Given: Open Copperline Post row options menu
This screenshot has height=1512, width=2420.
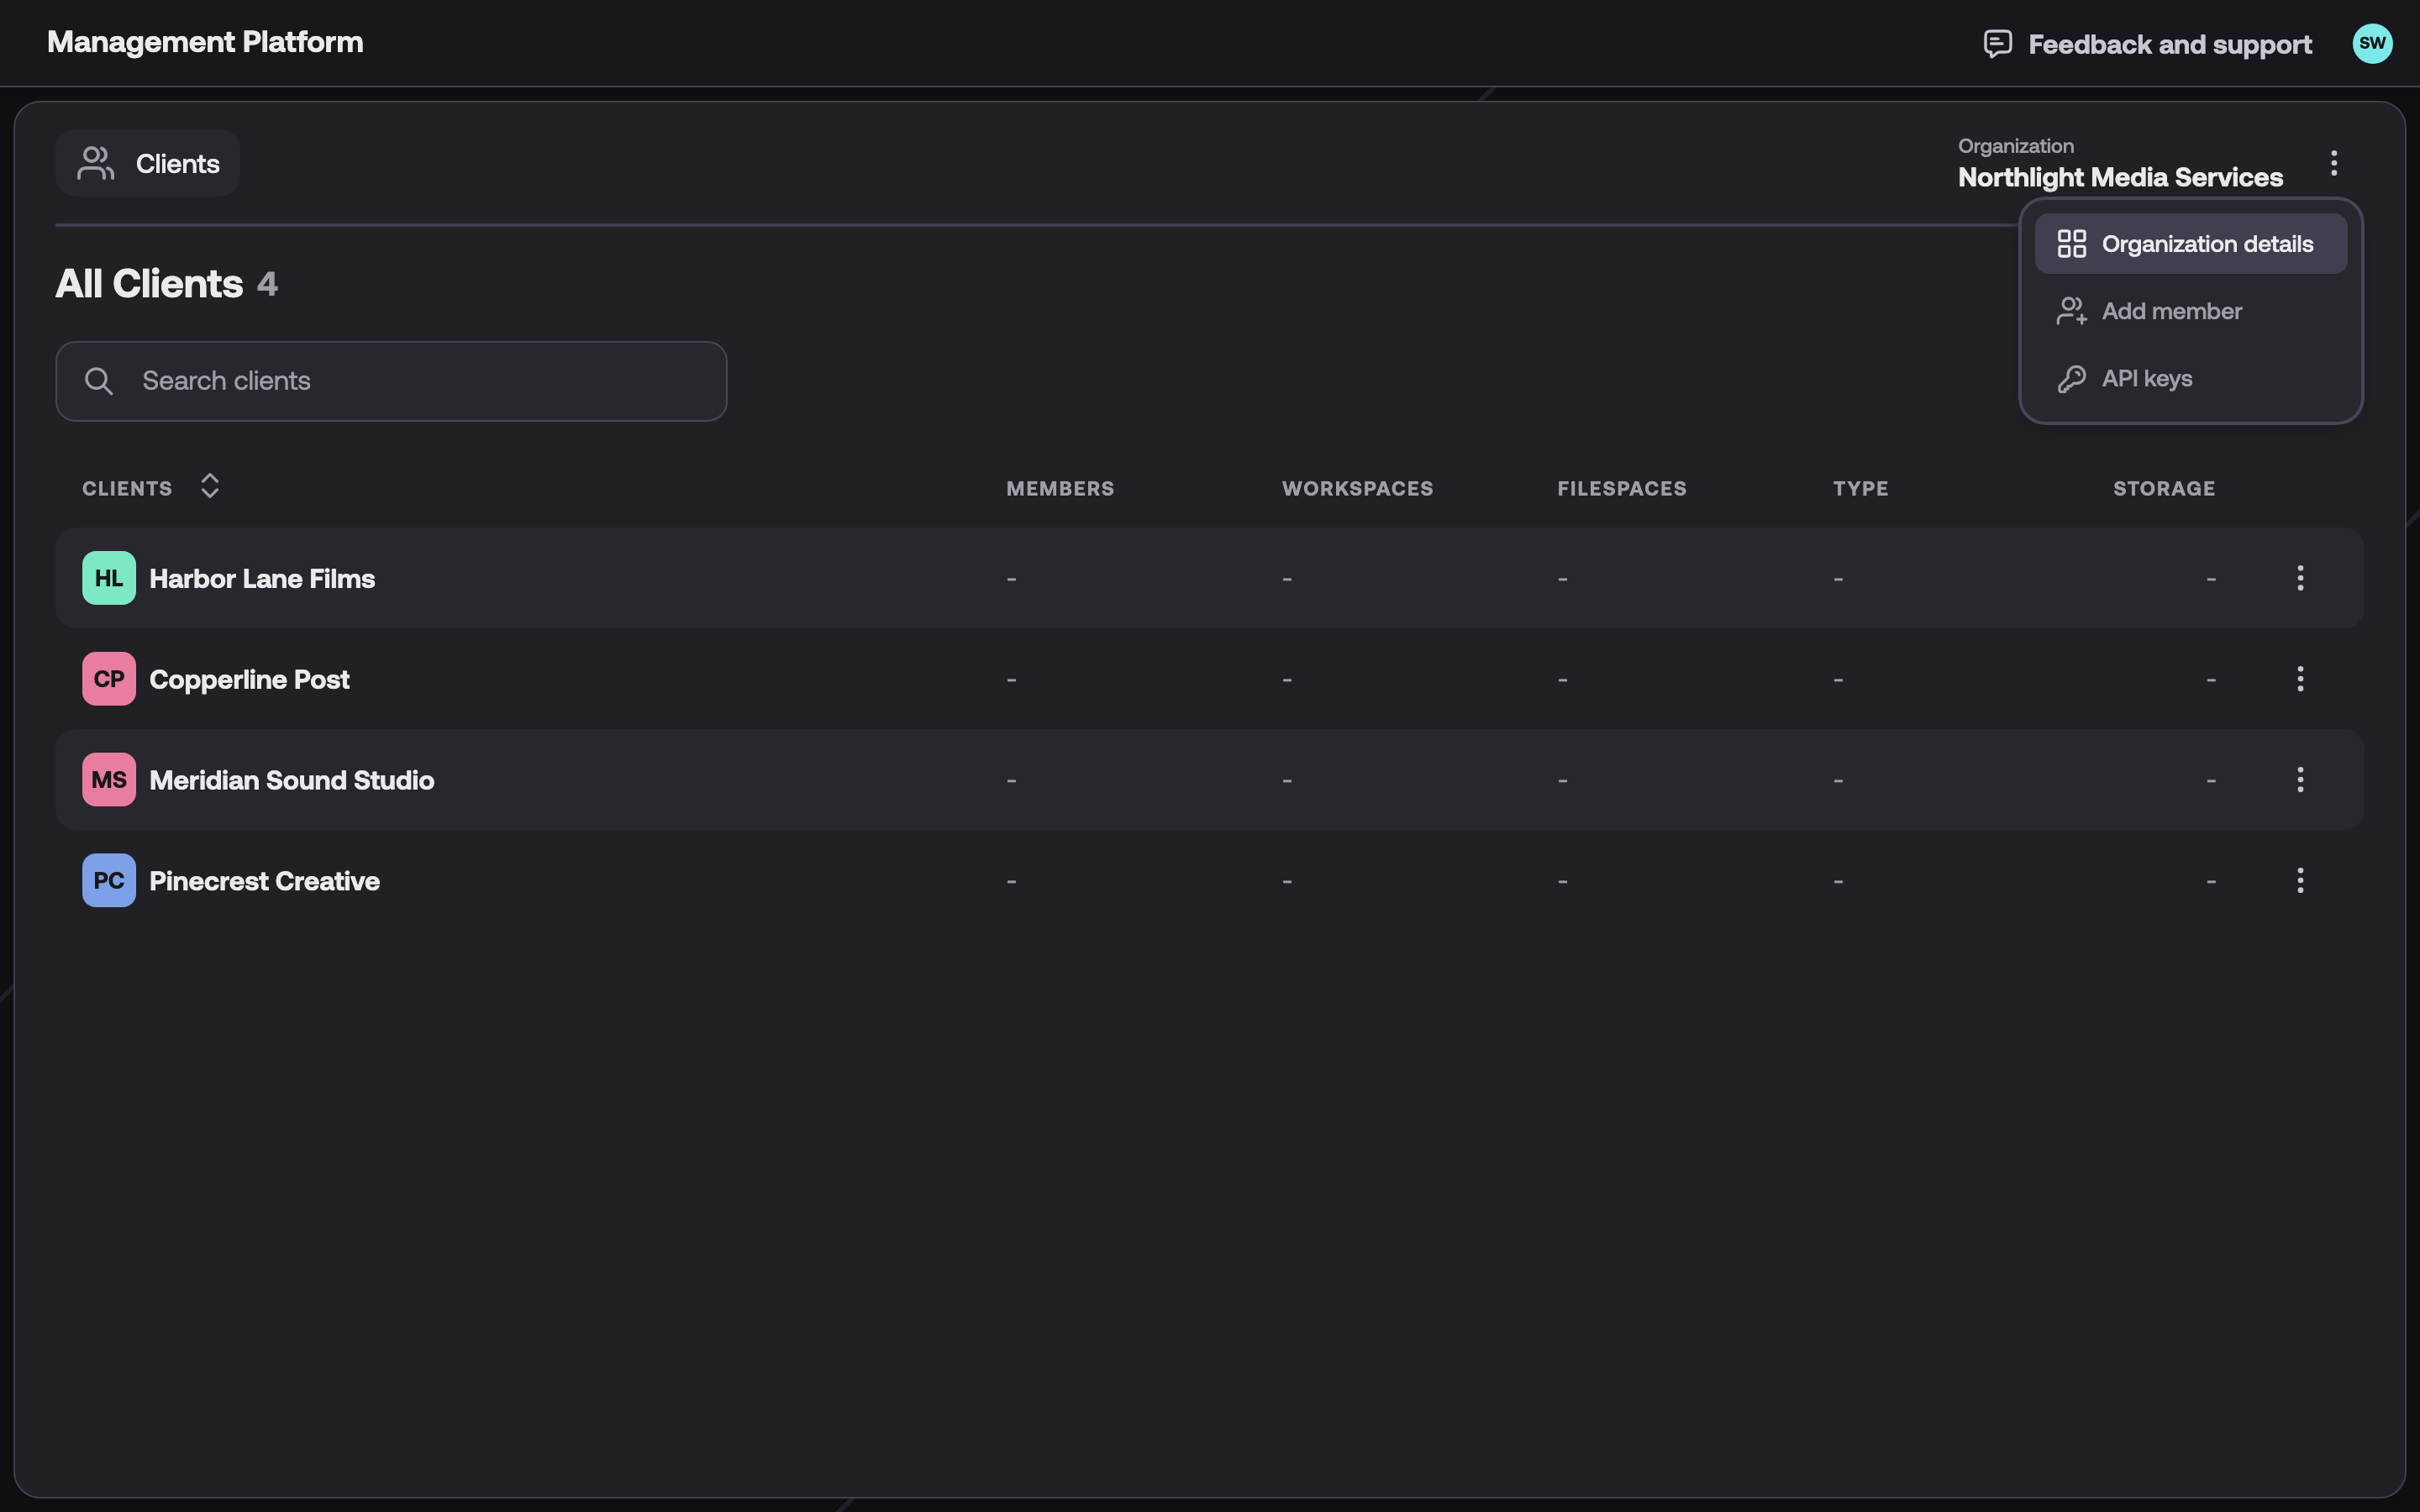Looking at the screenshot, I should [2300, 679].
